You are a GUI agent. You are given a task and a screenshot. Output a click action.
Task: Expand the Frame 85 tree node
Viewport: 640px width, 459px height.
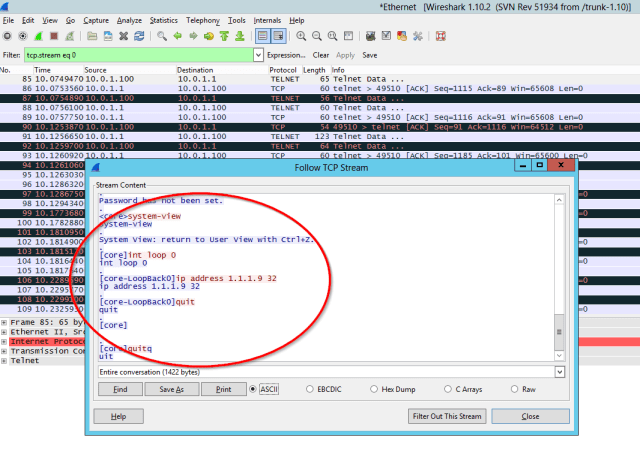(x=4, y=322)
